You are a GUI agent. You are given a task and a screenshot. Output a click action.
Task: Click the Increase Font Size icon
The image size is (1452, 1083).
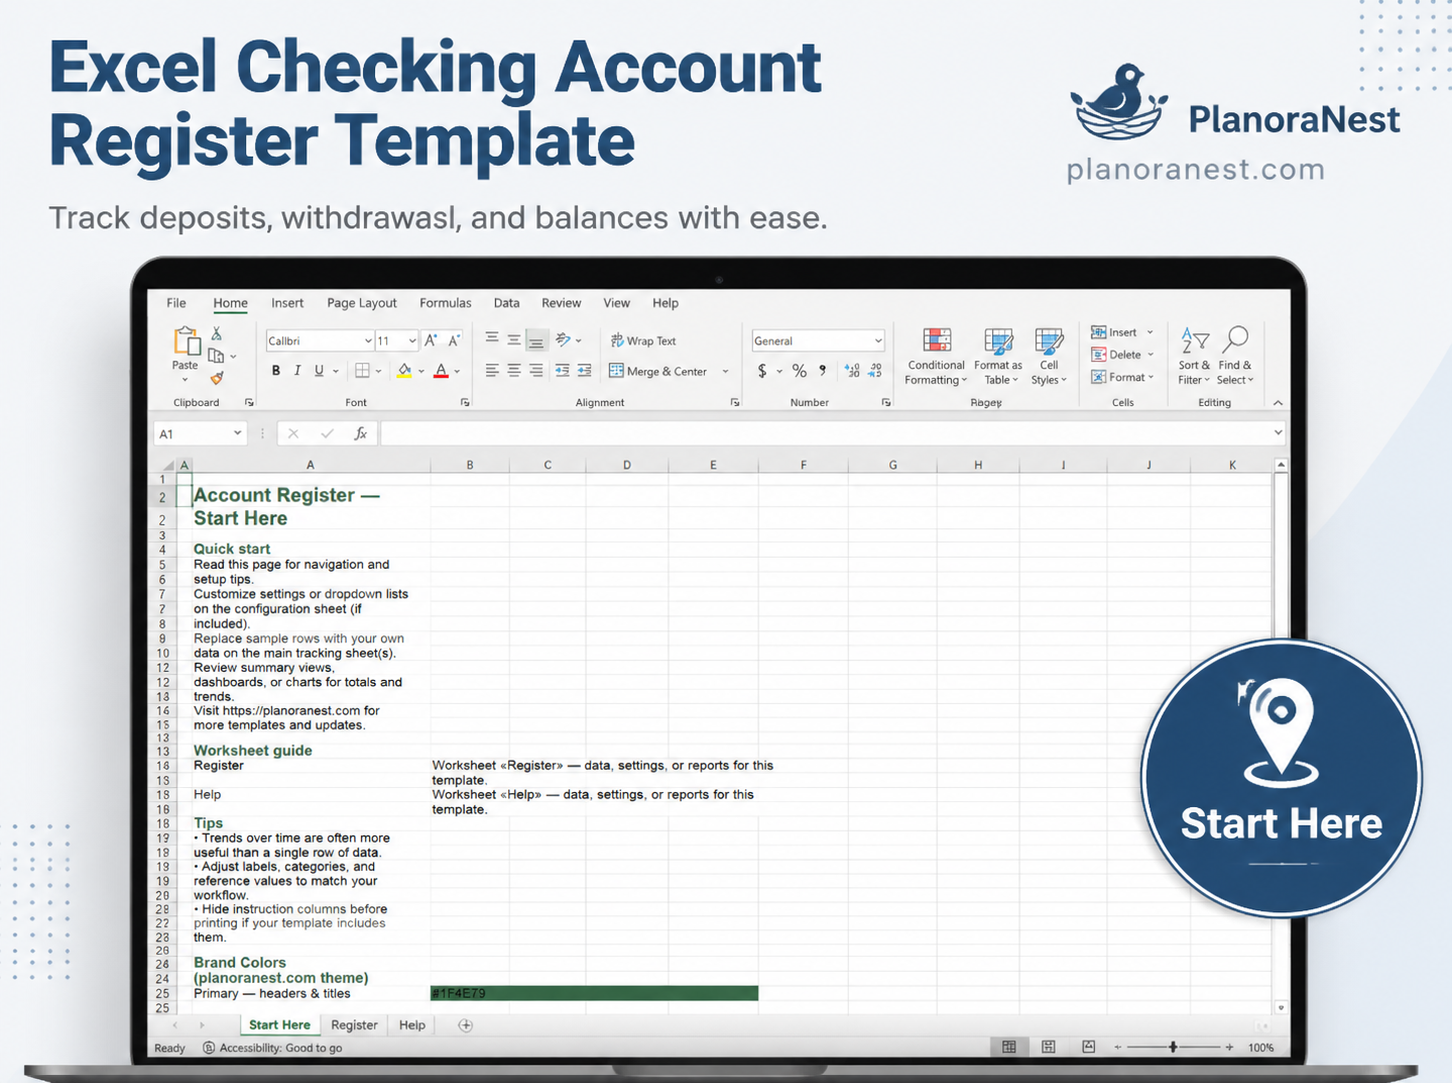[431, 341]
